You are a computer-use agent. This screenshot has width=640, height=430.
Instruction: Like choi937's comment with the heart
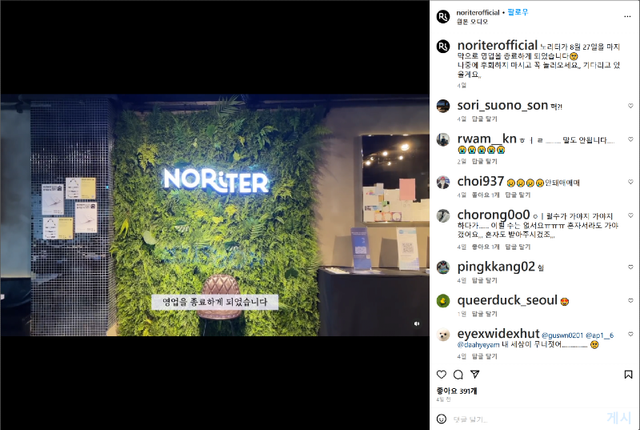pos(630,182)
